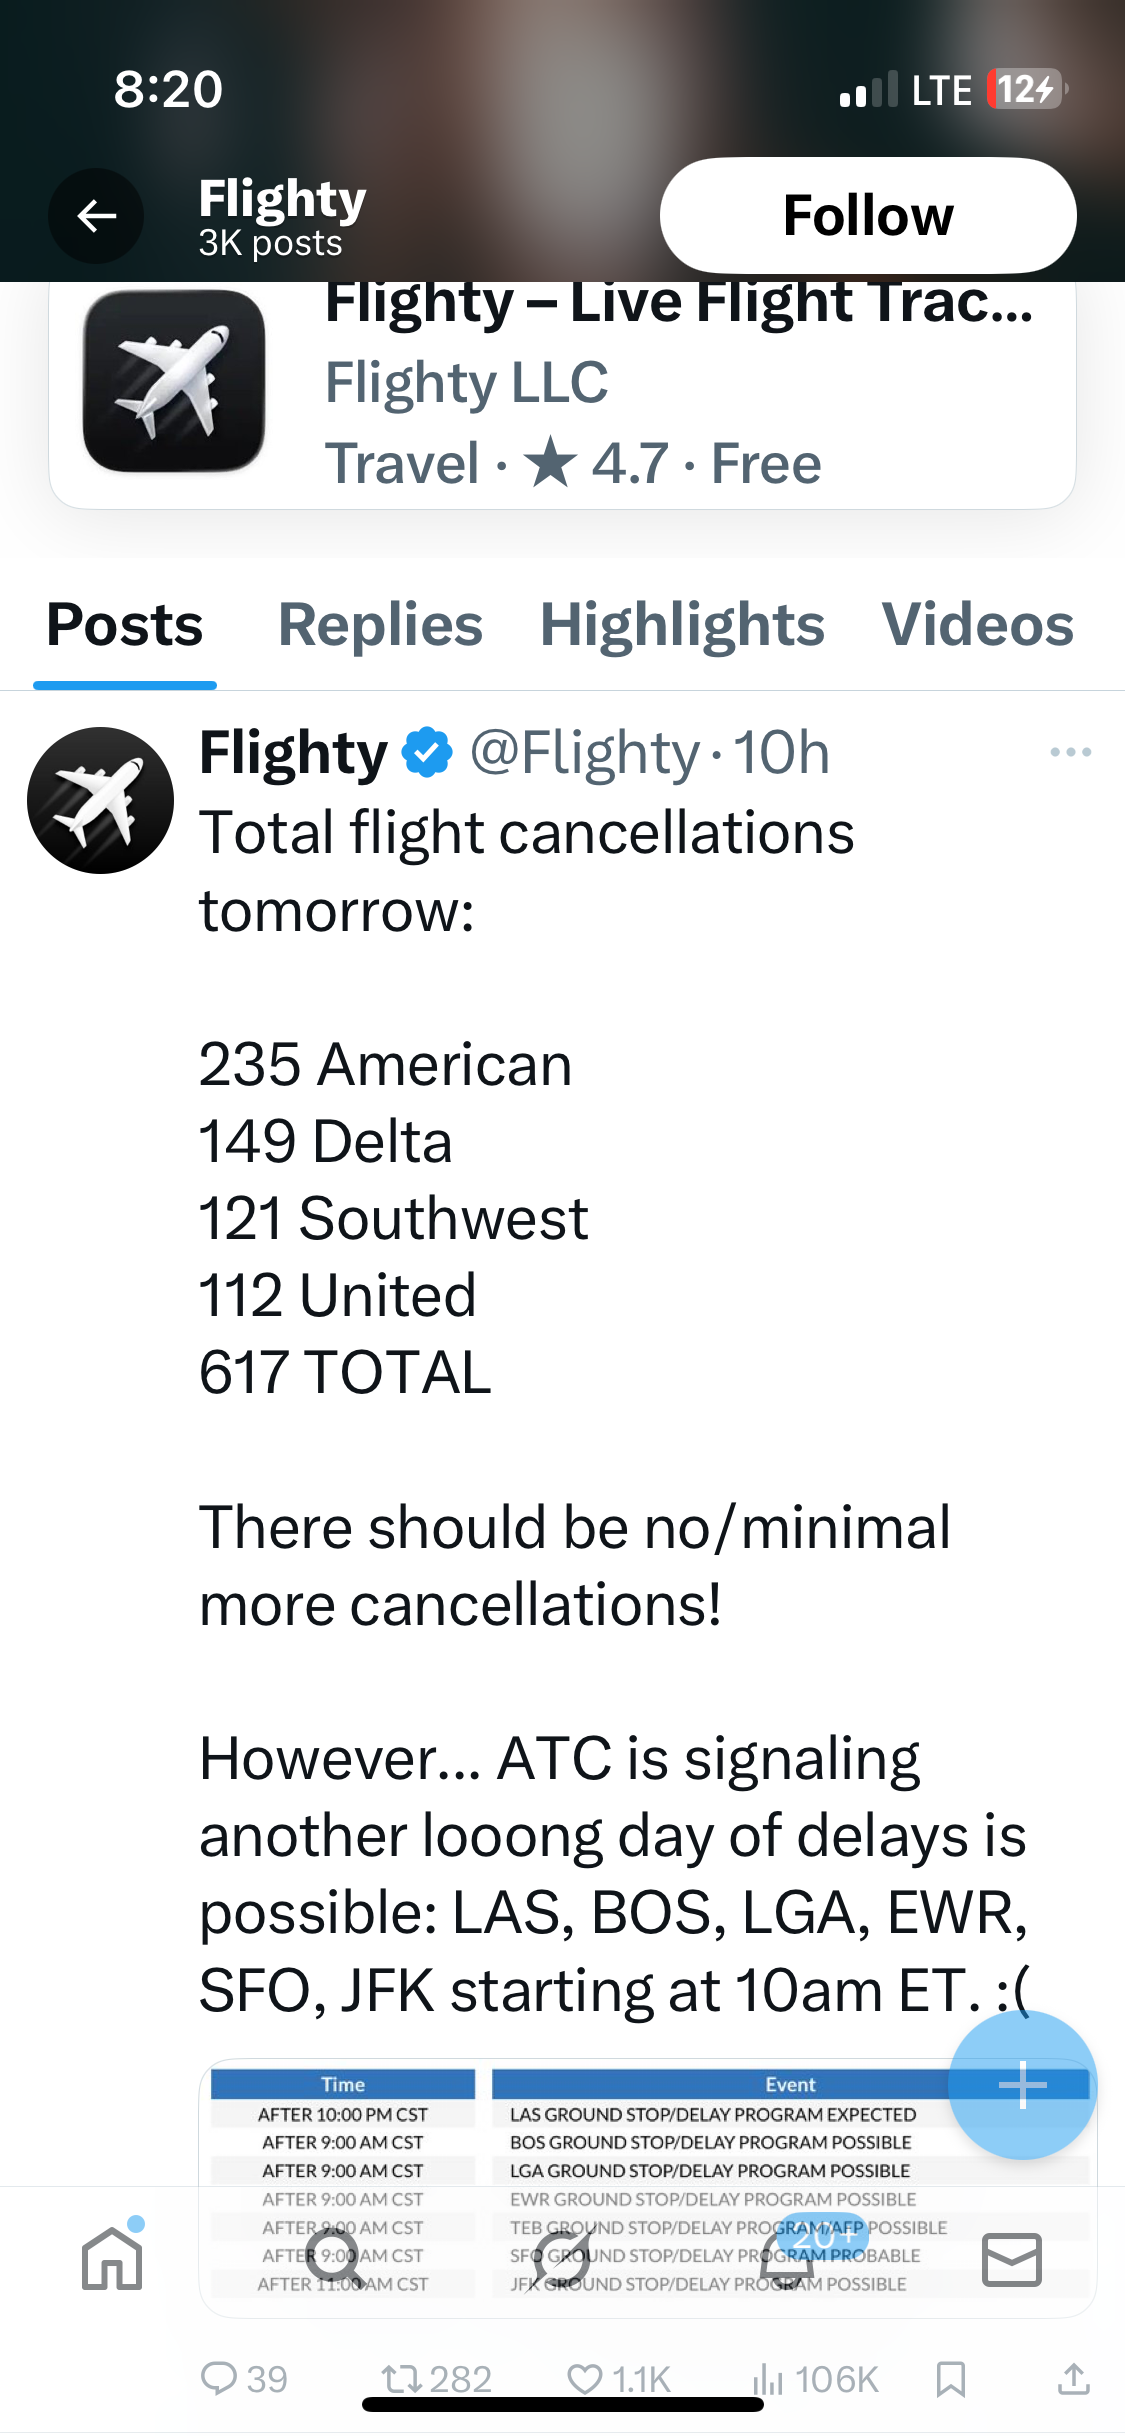Tap the Follow button
This screenshot has width=1125, height=2436.
click(867, 215)
